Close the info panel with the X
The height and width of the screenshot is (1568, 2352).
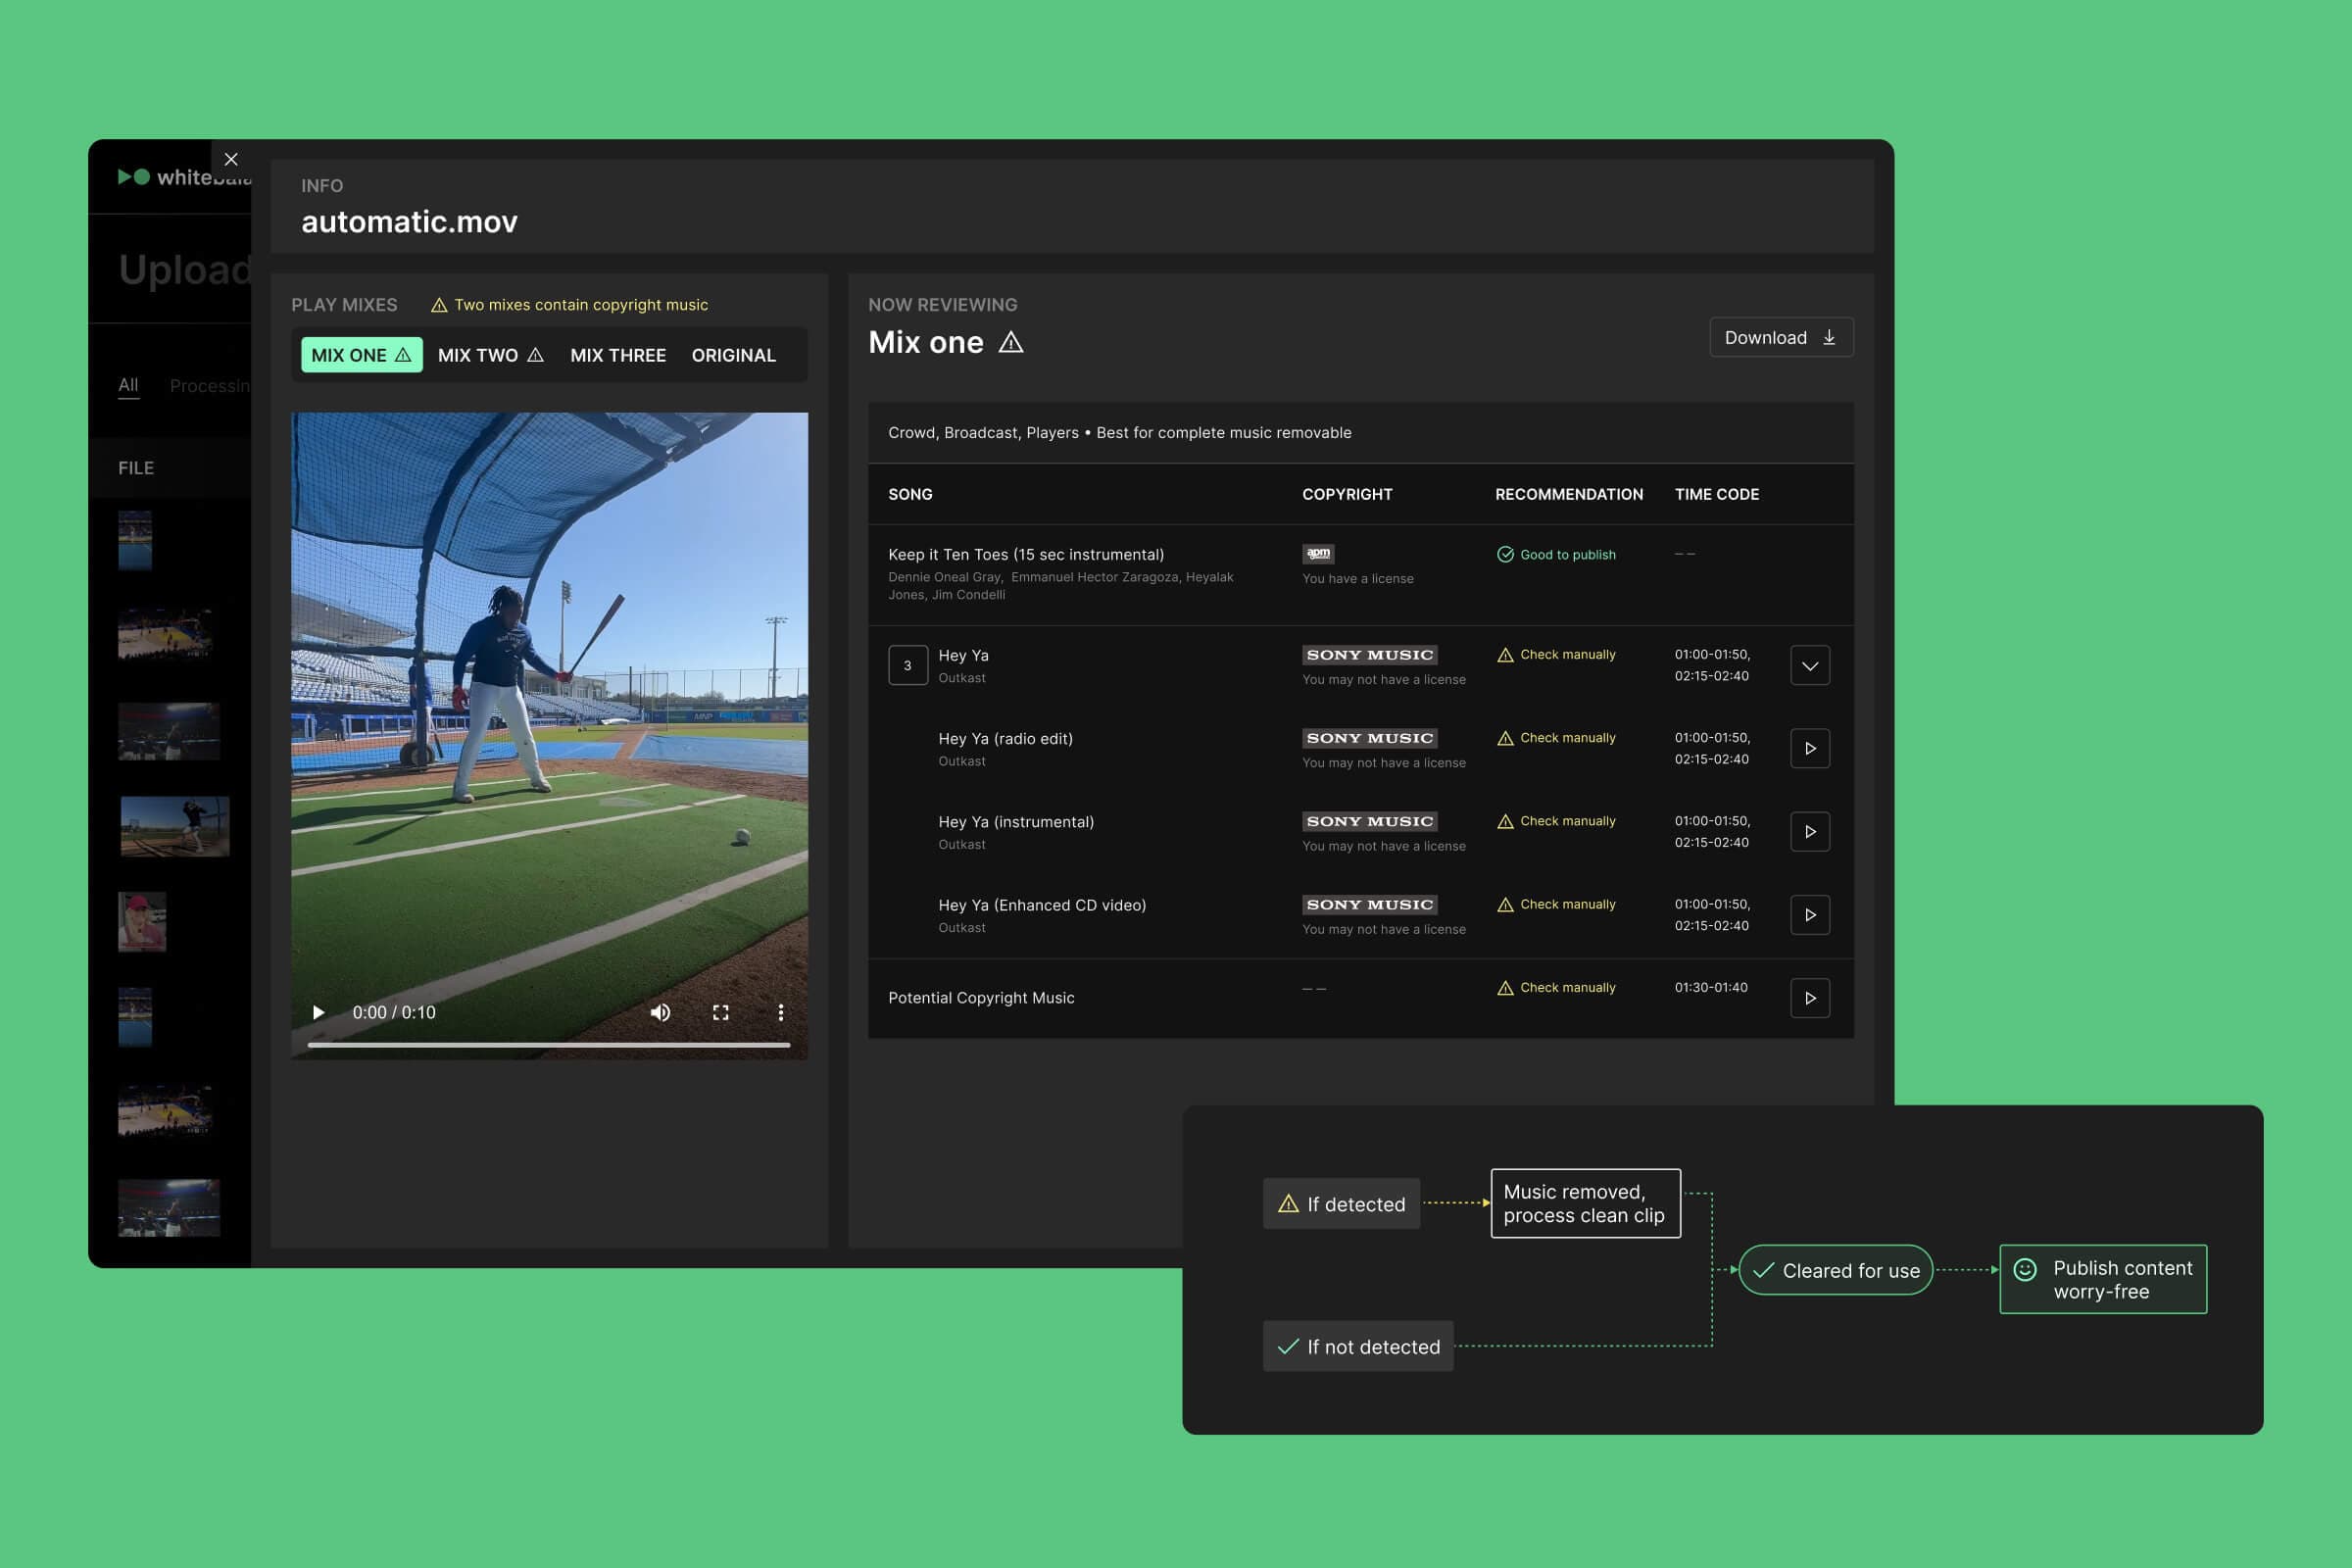[231, 159]
